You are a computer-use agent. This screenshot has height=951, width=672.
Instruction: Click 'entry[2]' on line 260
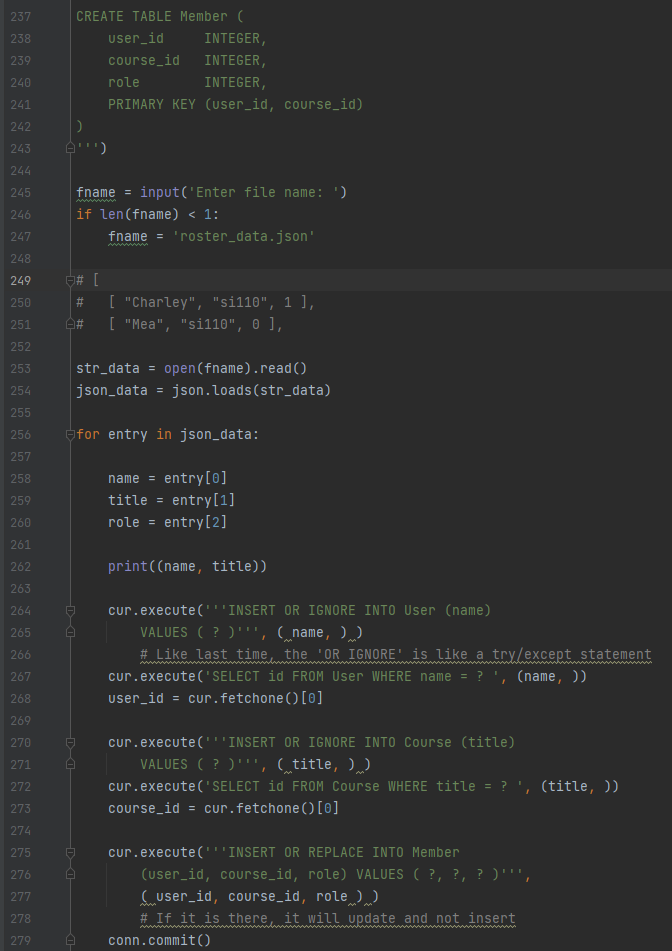point(196,522)
